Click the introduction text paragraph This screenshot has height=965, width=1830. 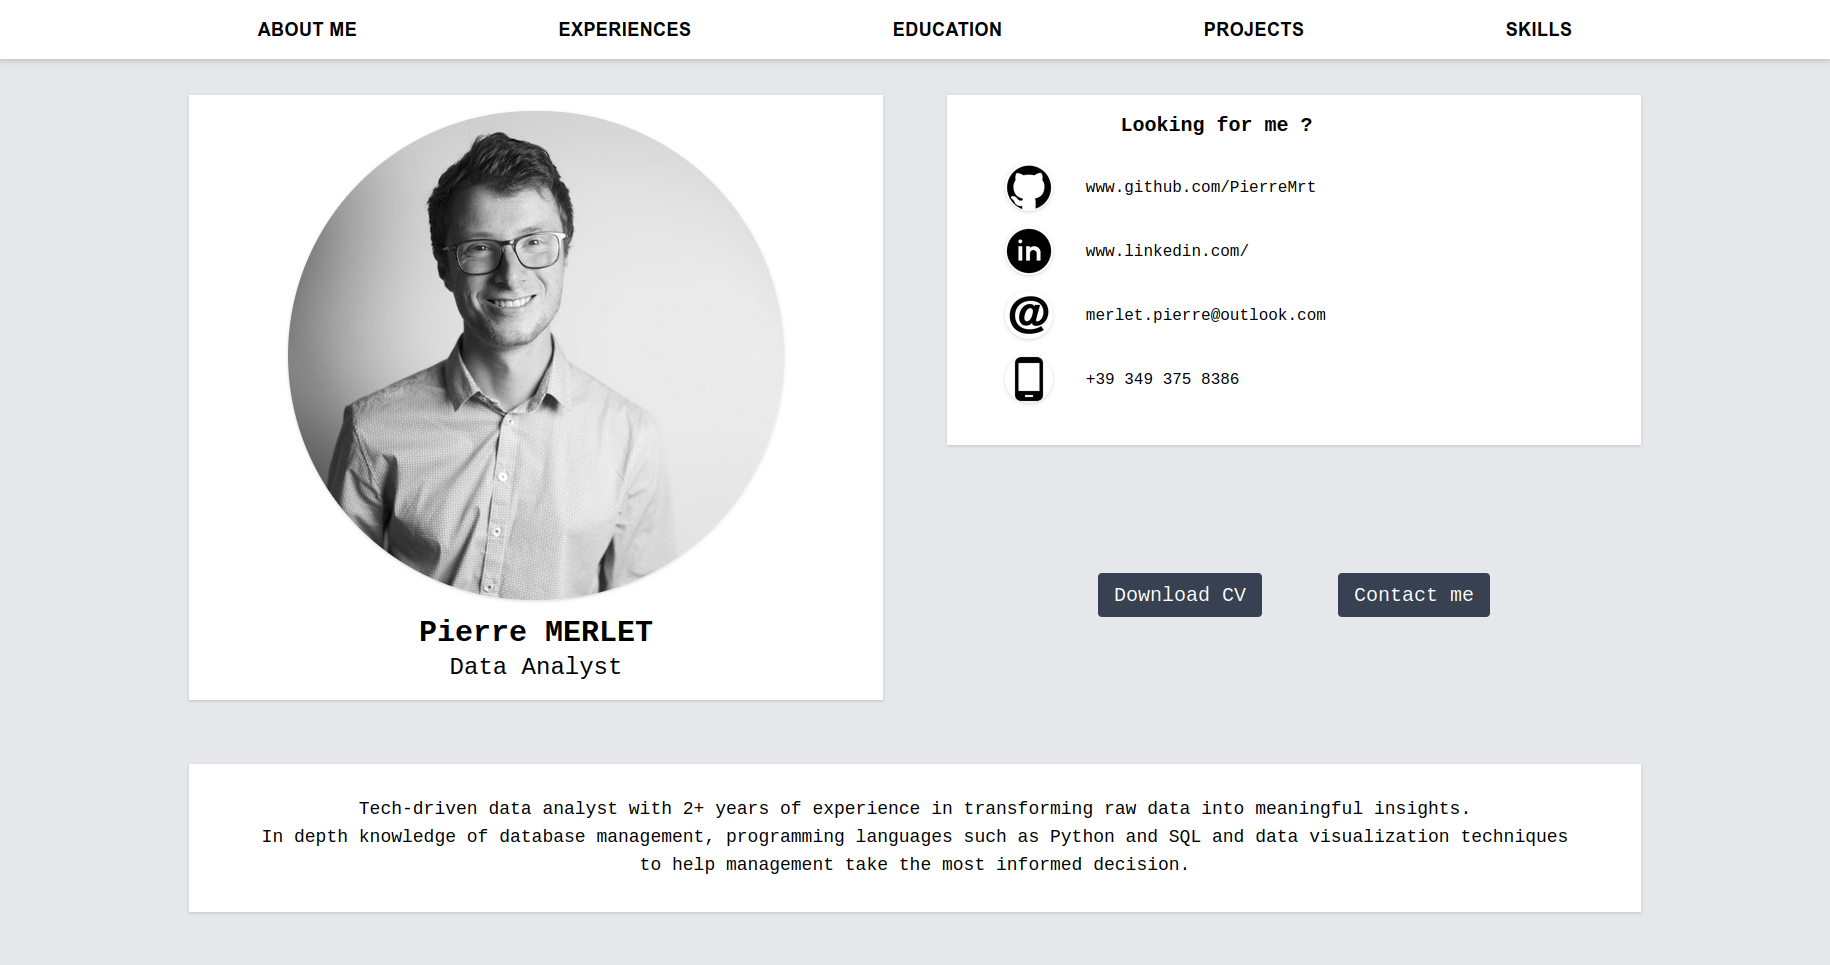click(914, 836)
